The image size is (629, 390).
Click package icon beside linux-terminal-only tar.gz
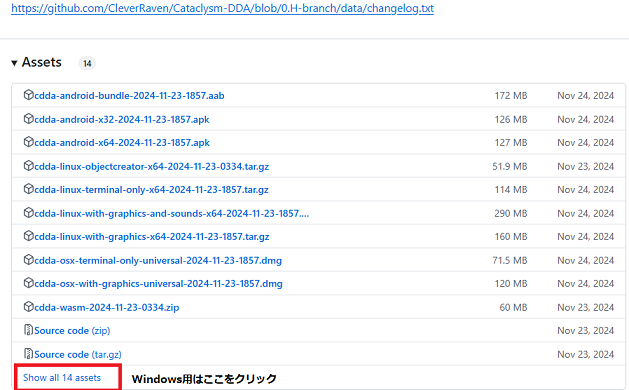coord(28,189)
